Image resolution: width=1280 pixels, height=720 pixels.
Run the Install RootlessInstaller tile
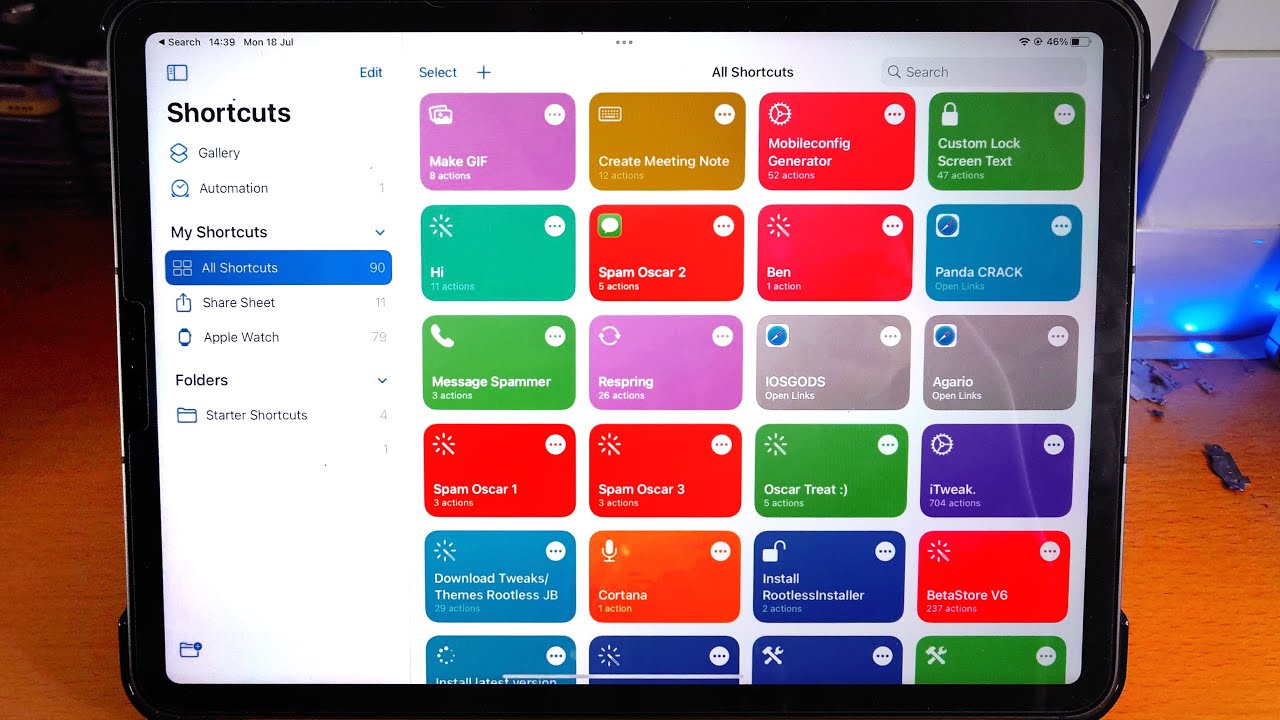pos(829,577)
